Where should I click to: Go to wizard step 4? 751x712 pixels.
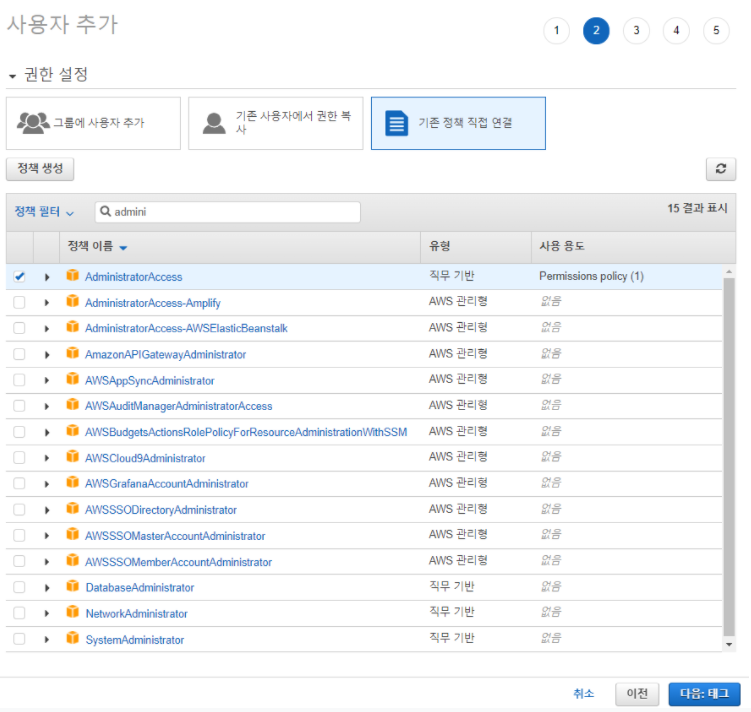tap(676, 31)
